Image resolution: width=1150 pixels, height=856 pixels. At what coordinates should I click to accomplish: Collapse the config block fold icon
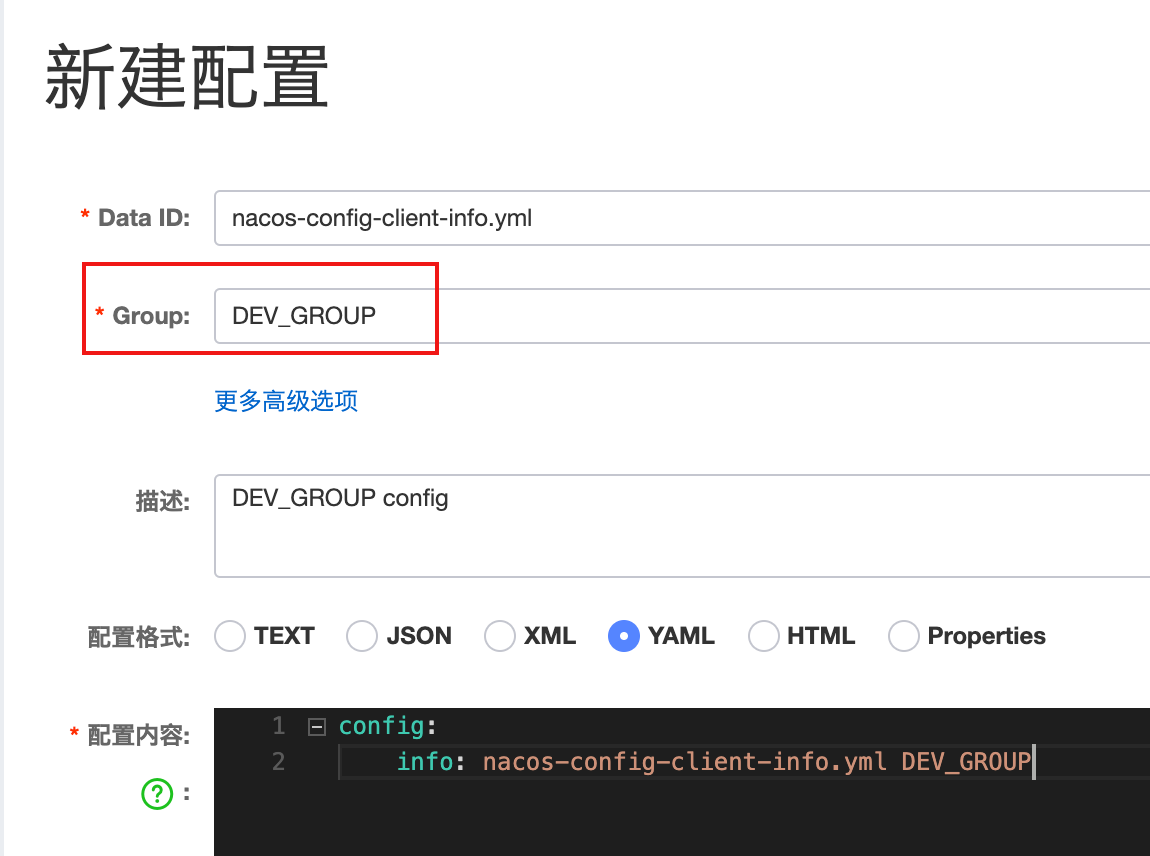point(317,727)
